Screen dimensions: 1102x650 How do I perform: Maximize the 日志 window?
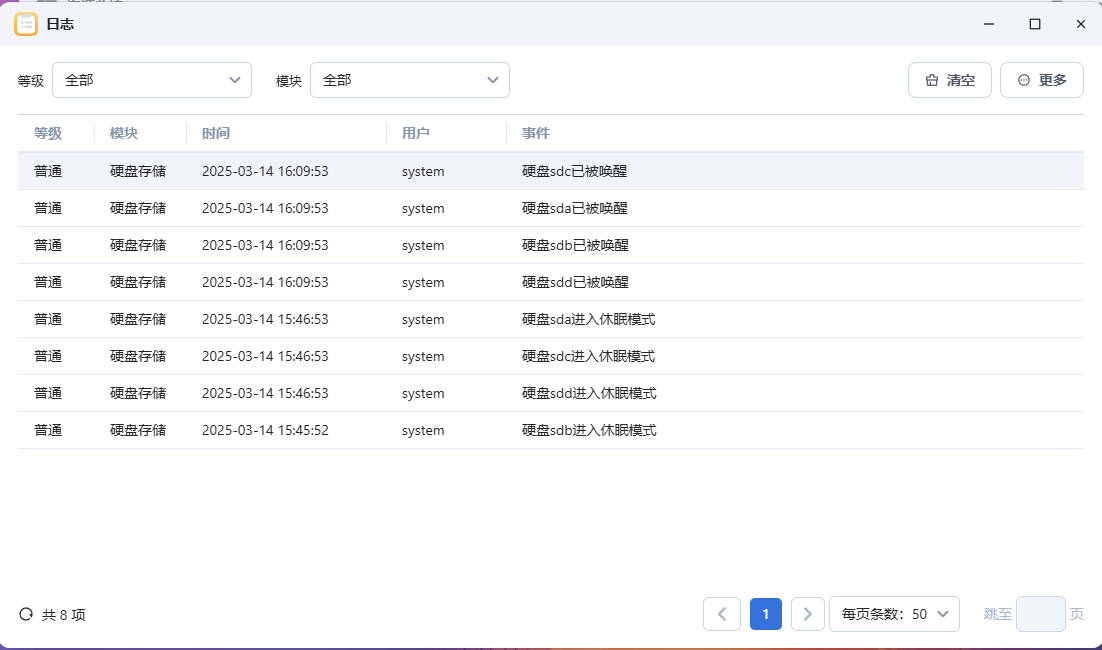(1035, 24)
